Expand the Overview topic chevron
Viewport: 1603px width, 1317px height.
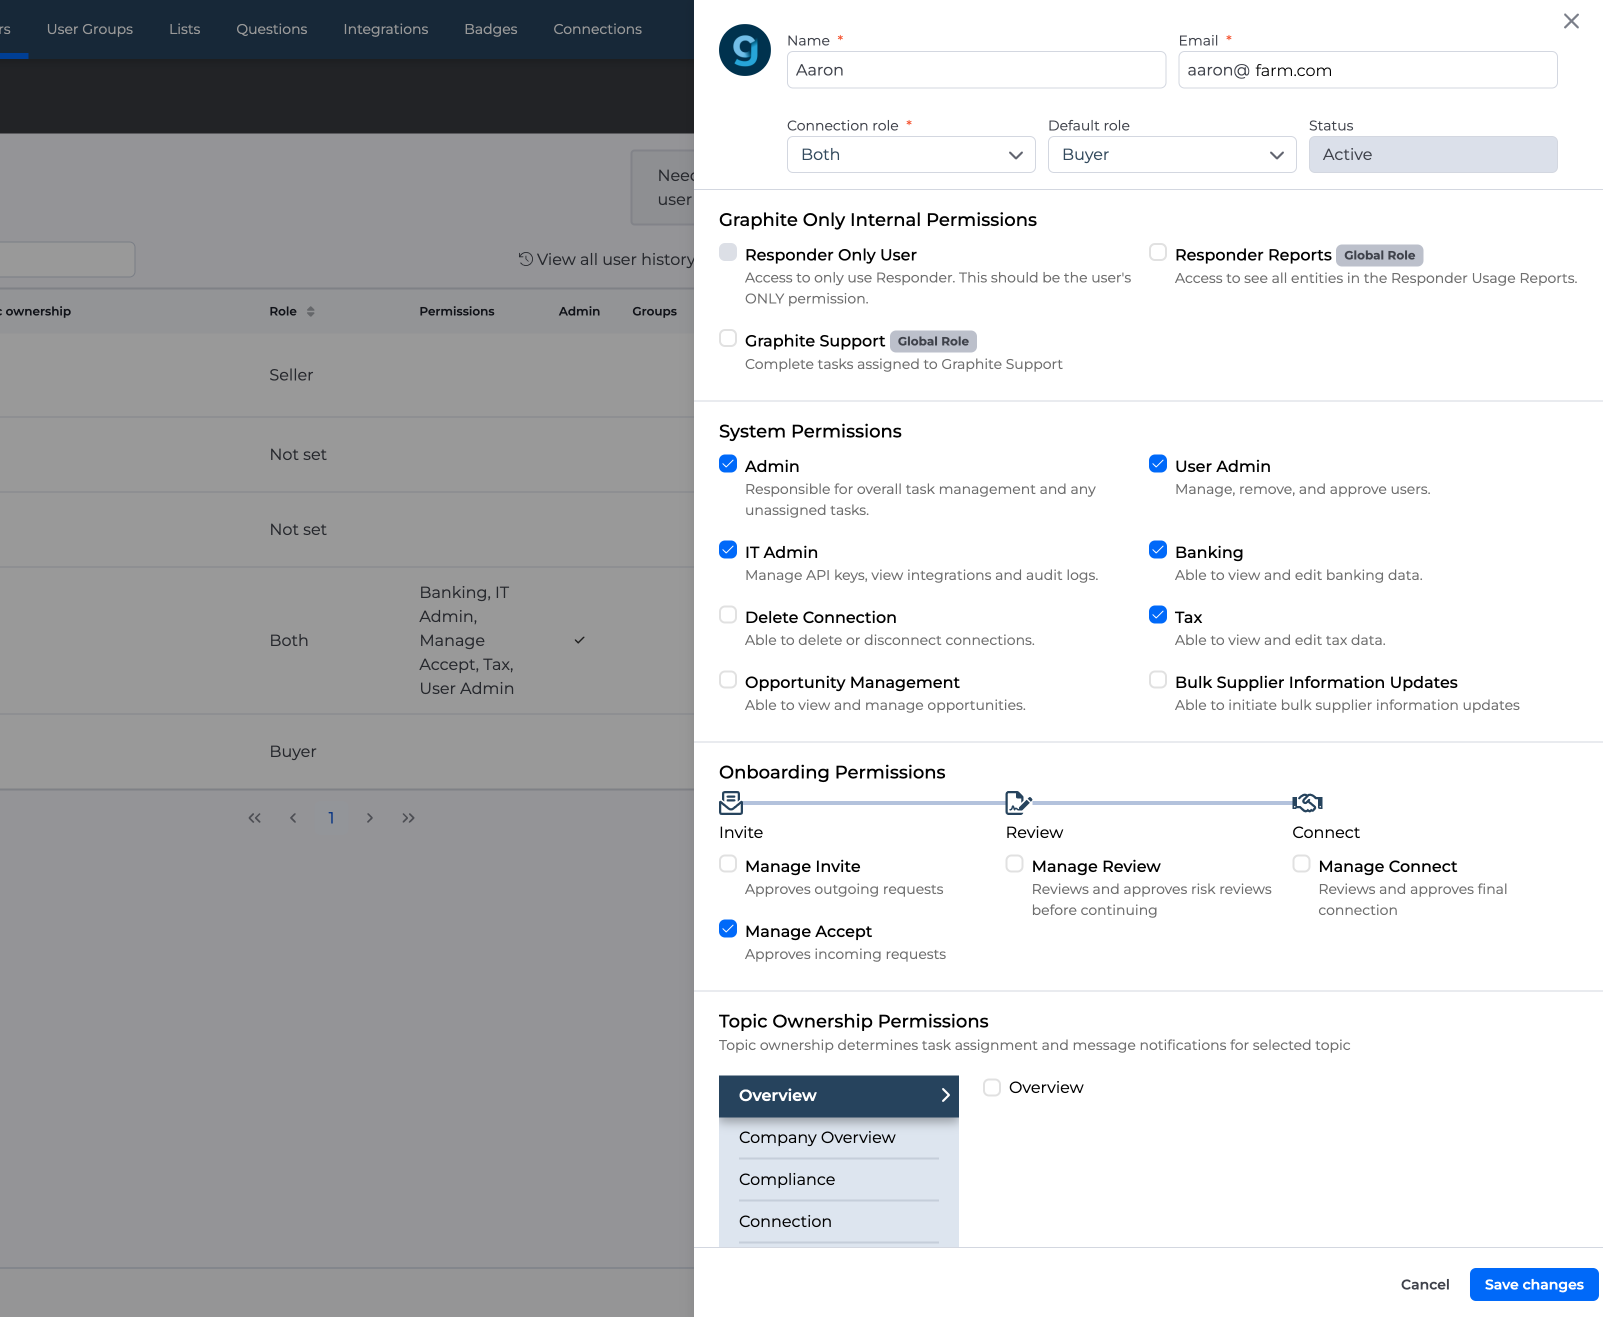pyautogui.click(x=943, y=1096)
